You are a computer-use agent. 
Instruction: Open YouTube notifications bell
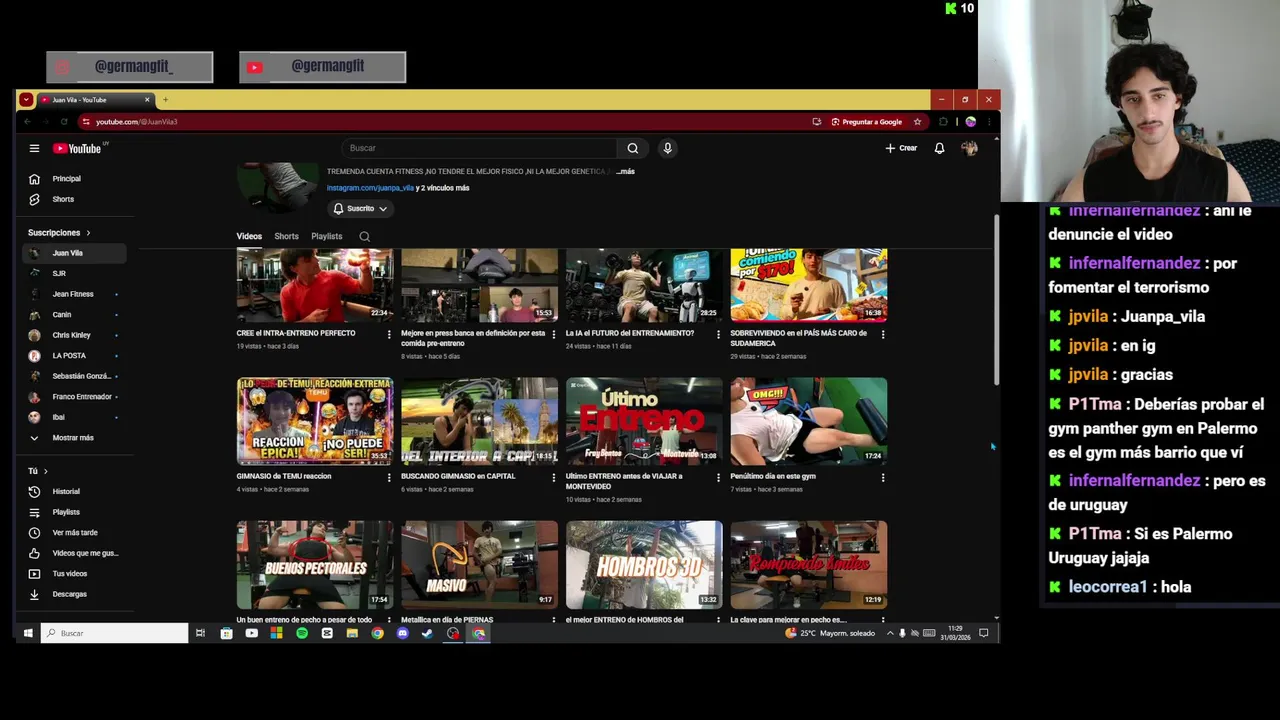click(x=939, y=148)
